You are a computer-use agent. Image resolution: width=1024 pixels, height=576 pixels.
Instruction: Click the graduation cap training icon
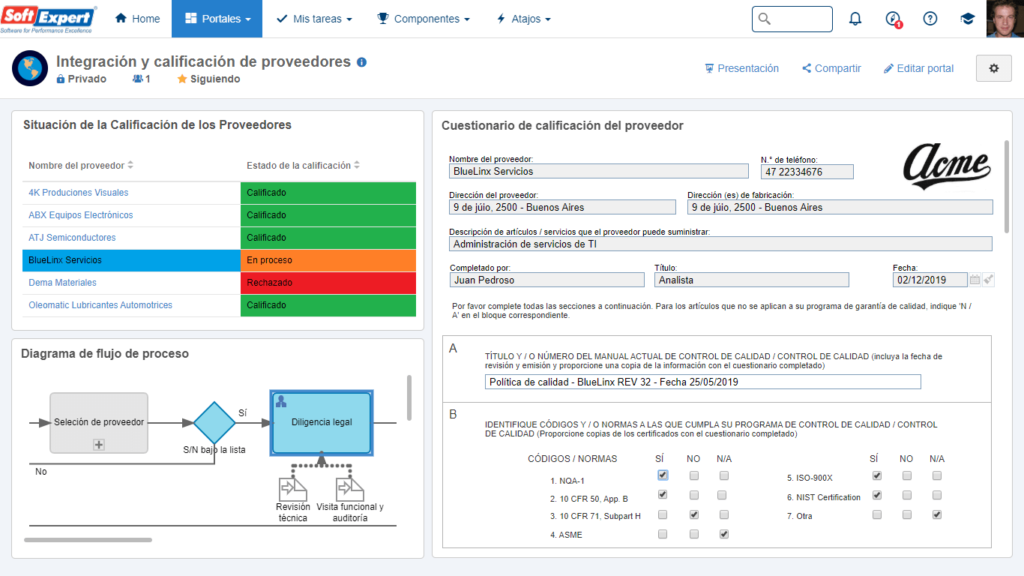pyautogui.click(x=967, y=19)
